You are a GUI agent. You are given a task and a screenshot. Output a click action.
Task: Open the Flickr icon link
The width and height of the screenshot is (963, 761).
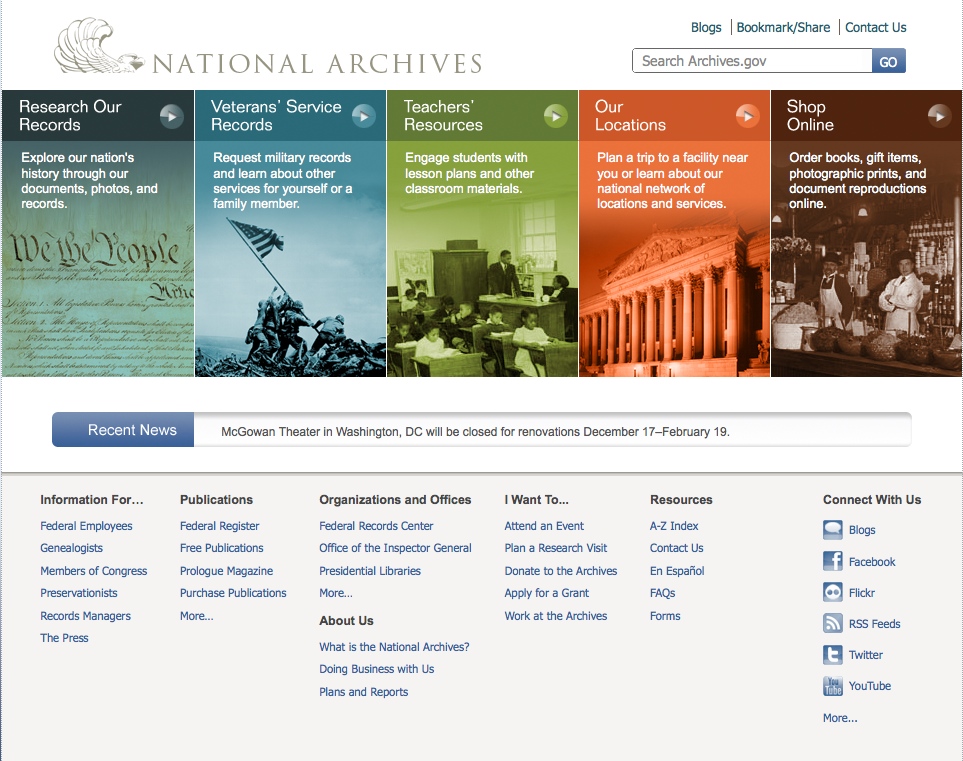(832, 593)
